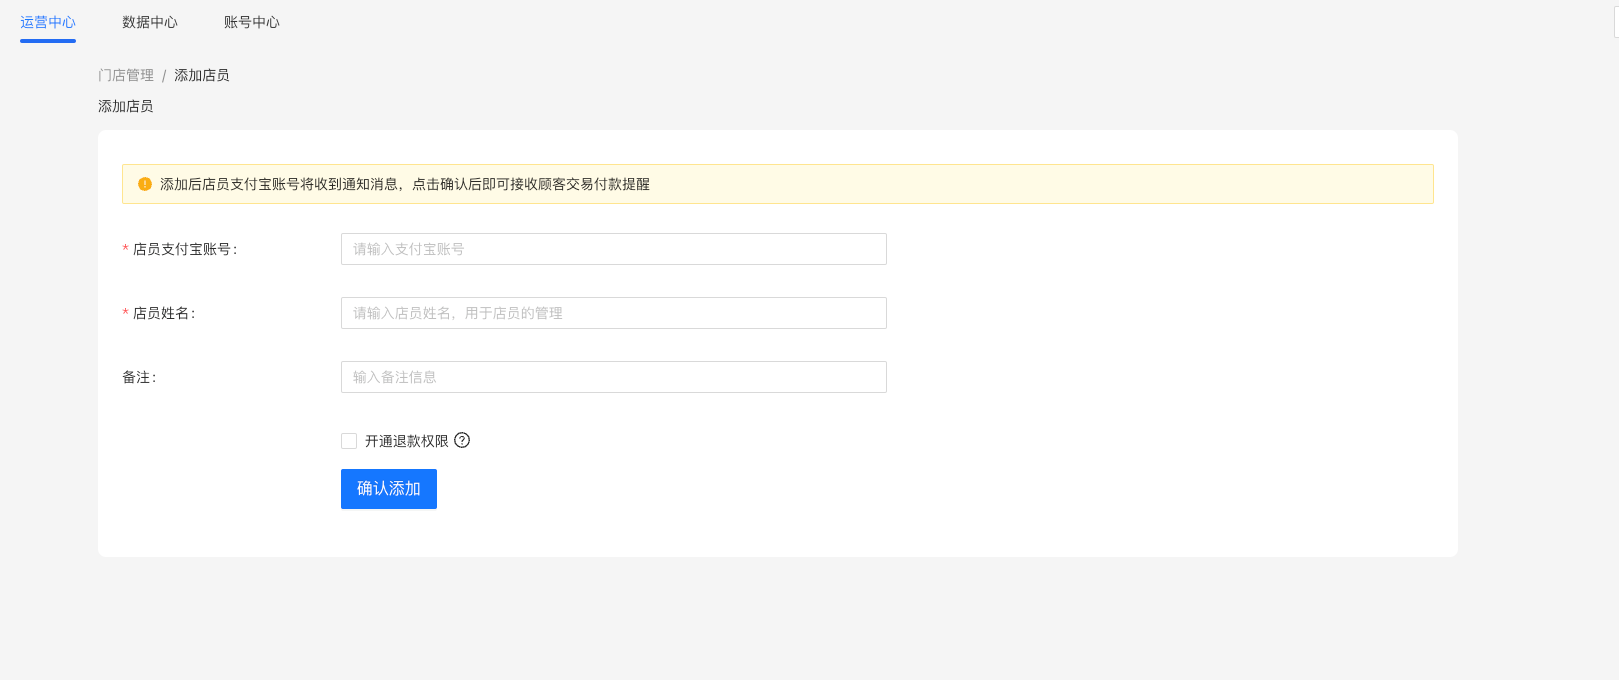Open the help icon beside 开通退款权限
1619x680 pixels.
tap(462, 440)
